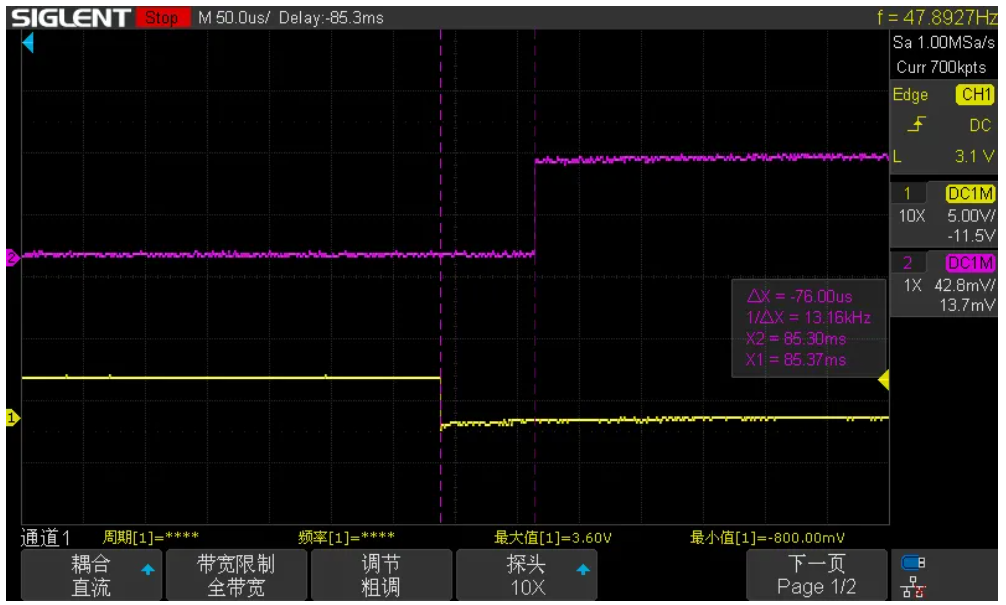Viewport: 1006px width, 605px height.
Task: Click the Edge trigger type label
Action: 910,95
